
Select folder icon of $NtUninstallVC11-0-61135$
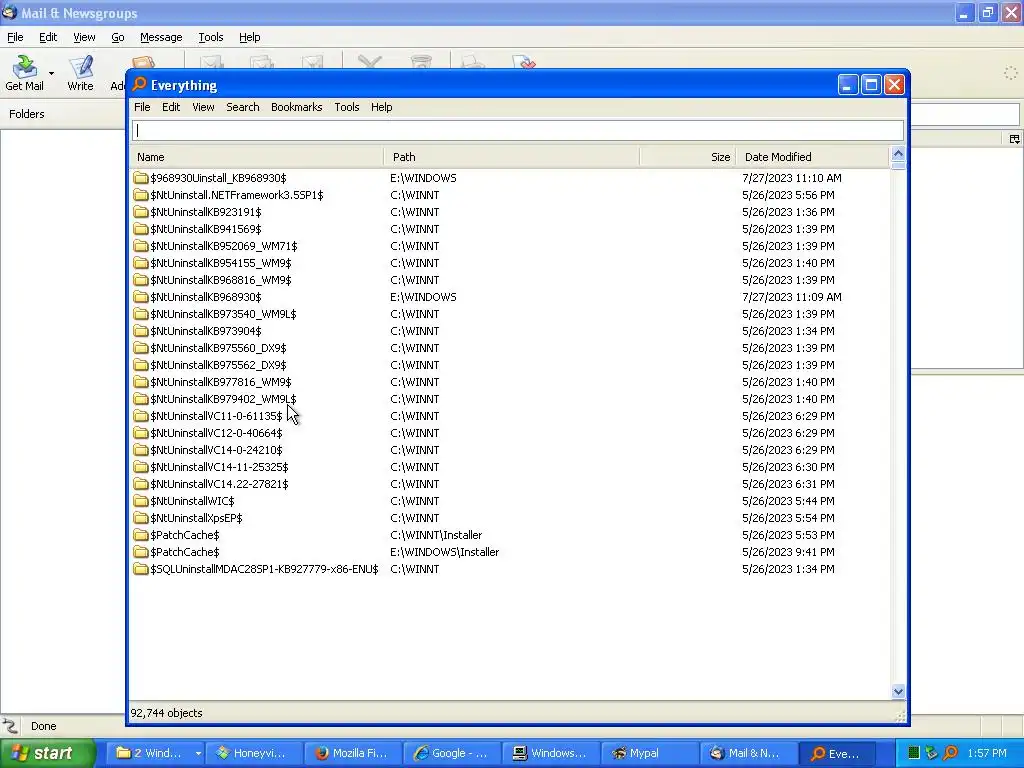coord(140,415)
